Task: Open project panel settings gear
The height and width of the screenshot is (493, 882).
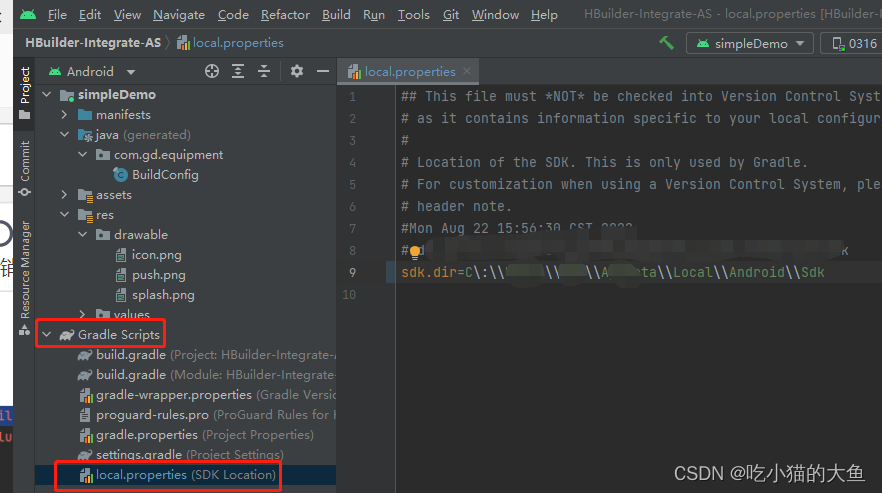Action: point(296,71)
